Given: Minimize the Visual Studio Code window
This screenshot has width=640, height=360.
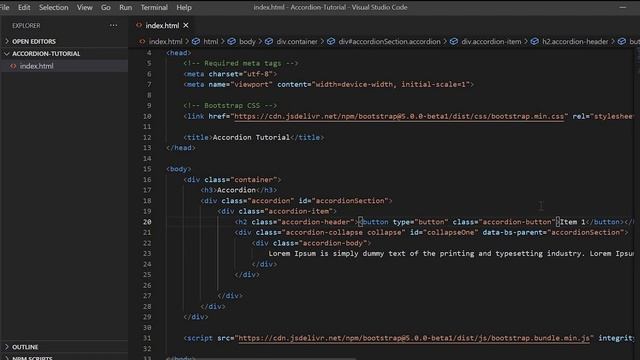Looking at the screenshot, I should tap(622, 7).
